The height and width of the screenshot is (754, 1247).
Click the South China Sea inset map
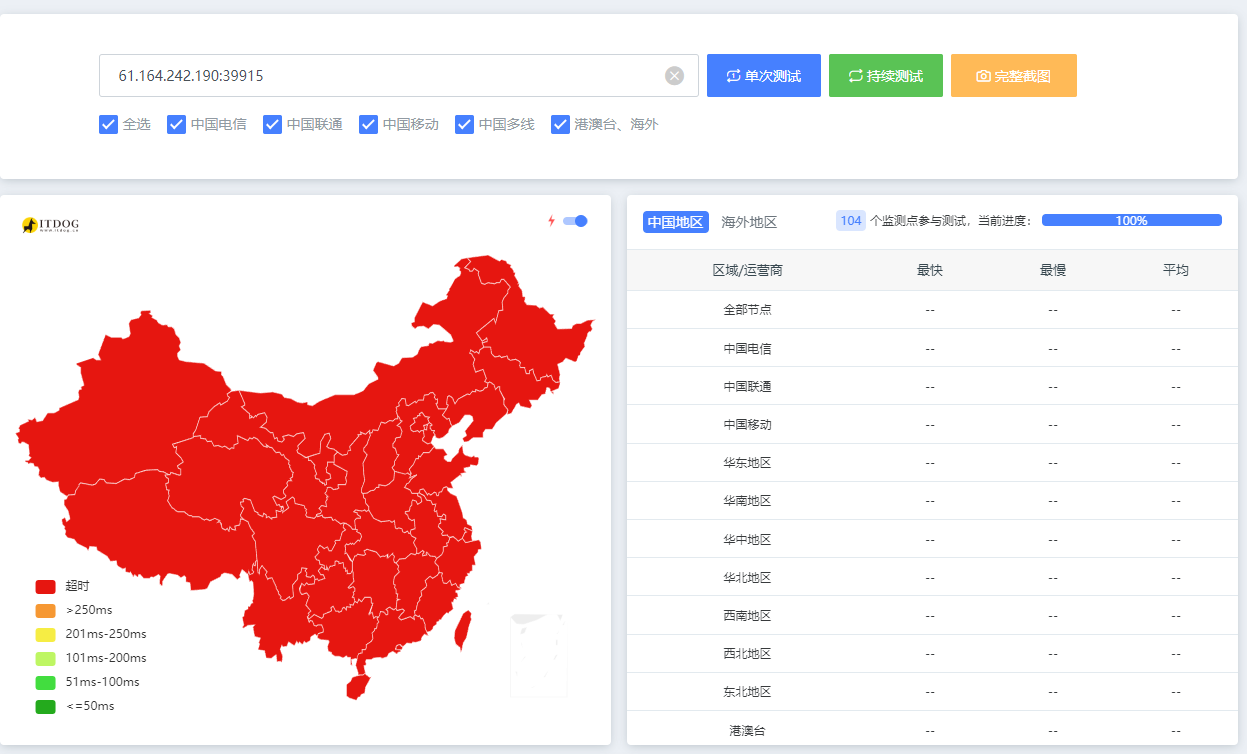click(537, 655)
